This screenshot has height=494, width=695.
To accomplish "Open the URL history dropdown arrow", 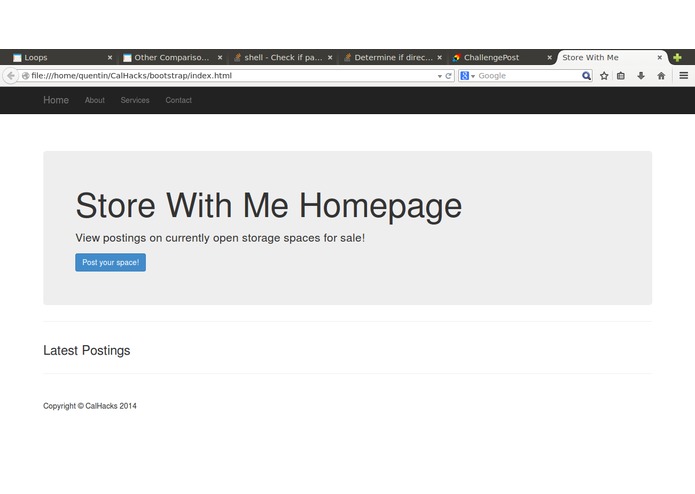I will [x=440, y=76].
